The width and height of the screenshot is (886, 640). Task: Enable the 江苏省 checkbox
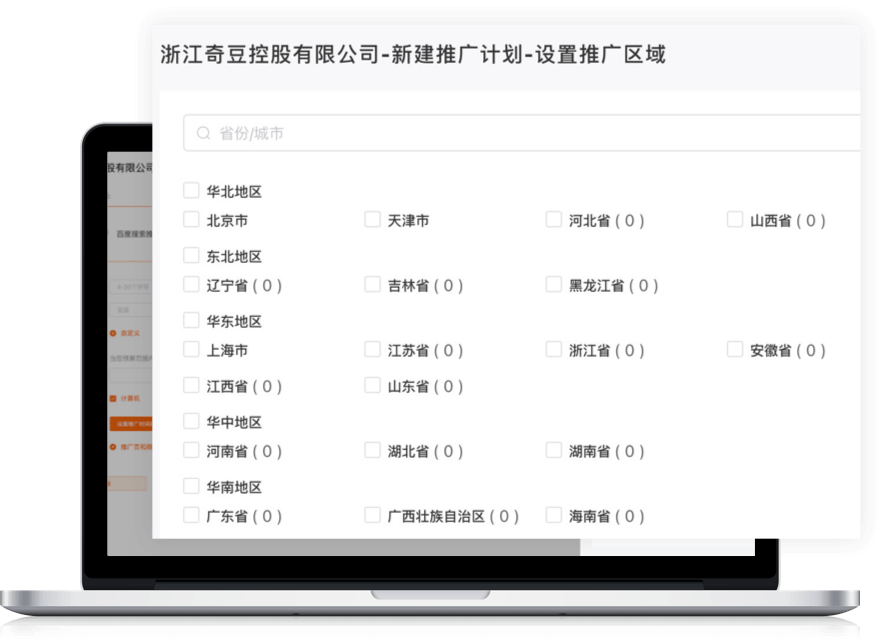372,349
